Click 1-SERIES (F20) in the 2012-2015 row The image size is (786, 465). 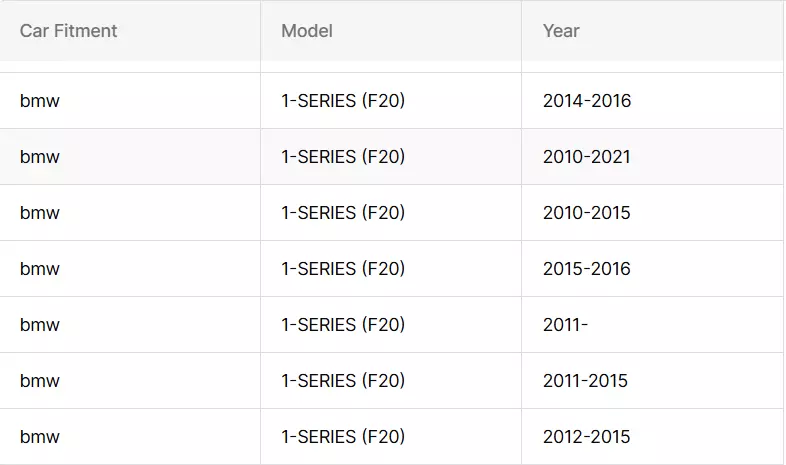point(343,437)
